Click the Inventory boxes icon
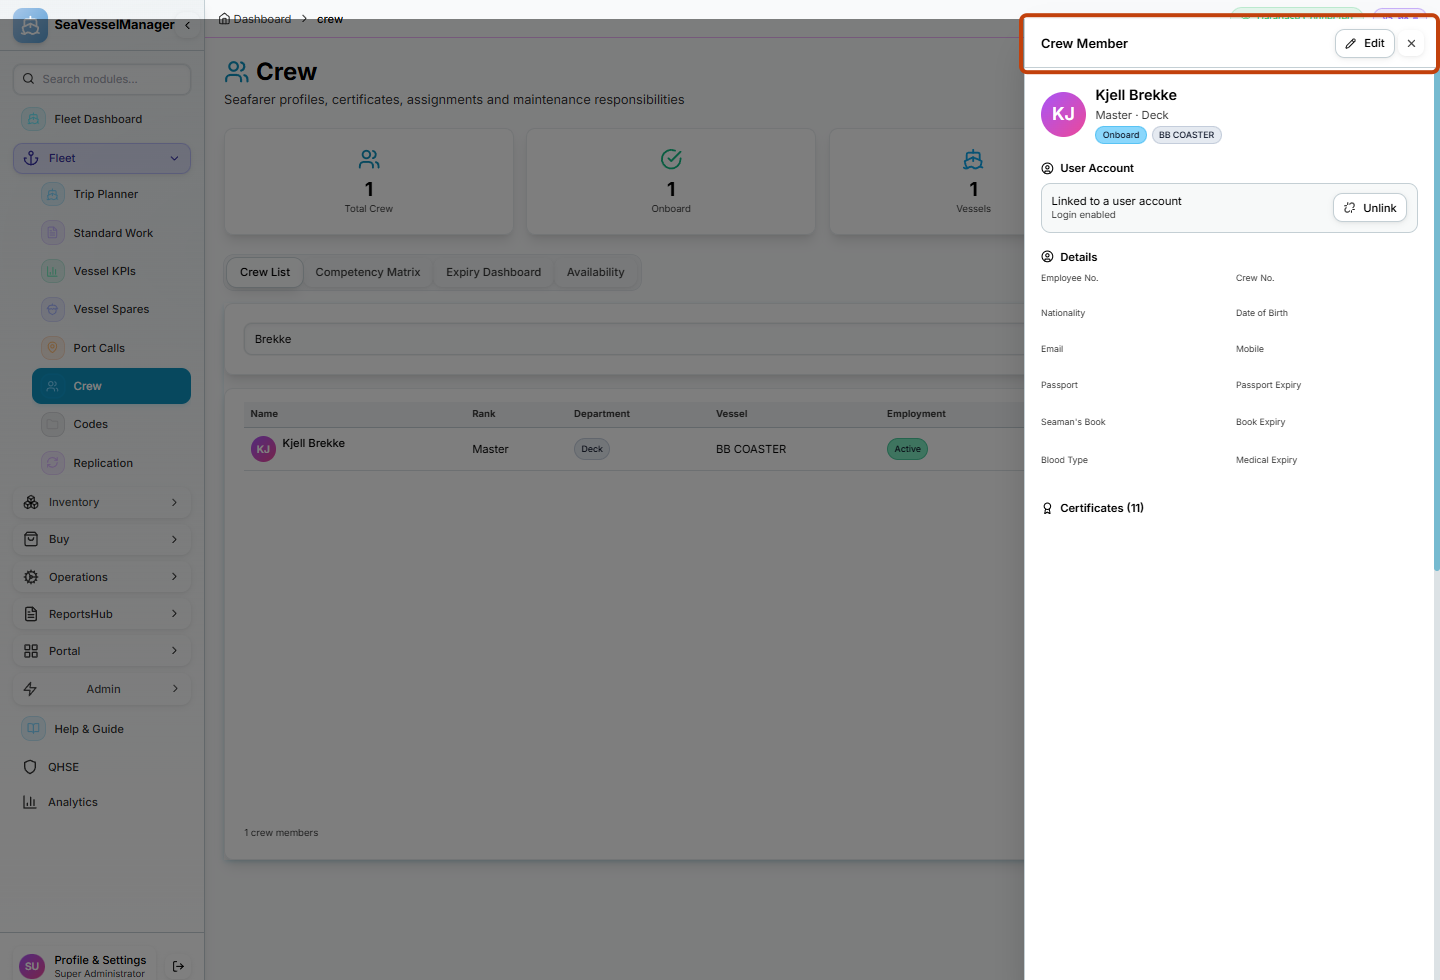Image resolution: width=1440 pixels, height=980 pixels. [x=31, y=502]
